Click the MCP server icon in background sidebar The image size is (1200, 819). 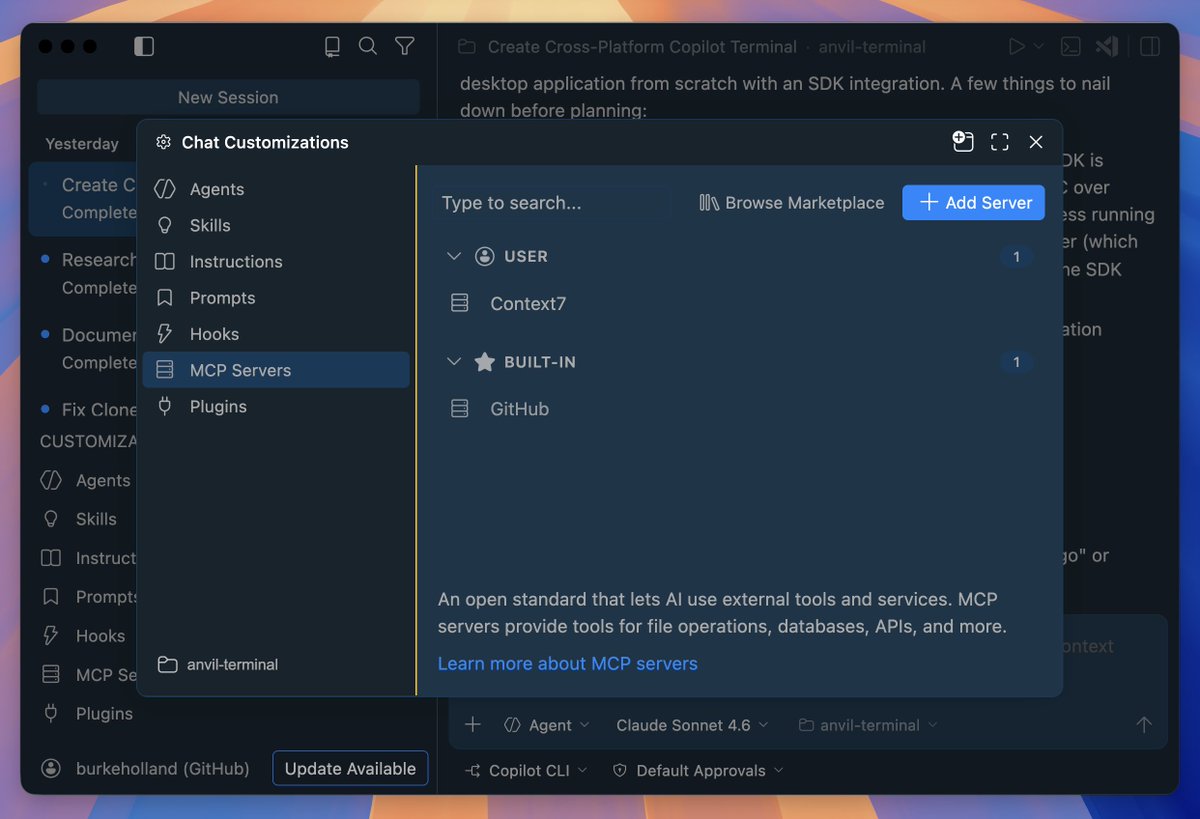click(51, 675)
